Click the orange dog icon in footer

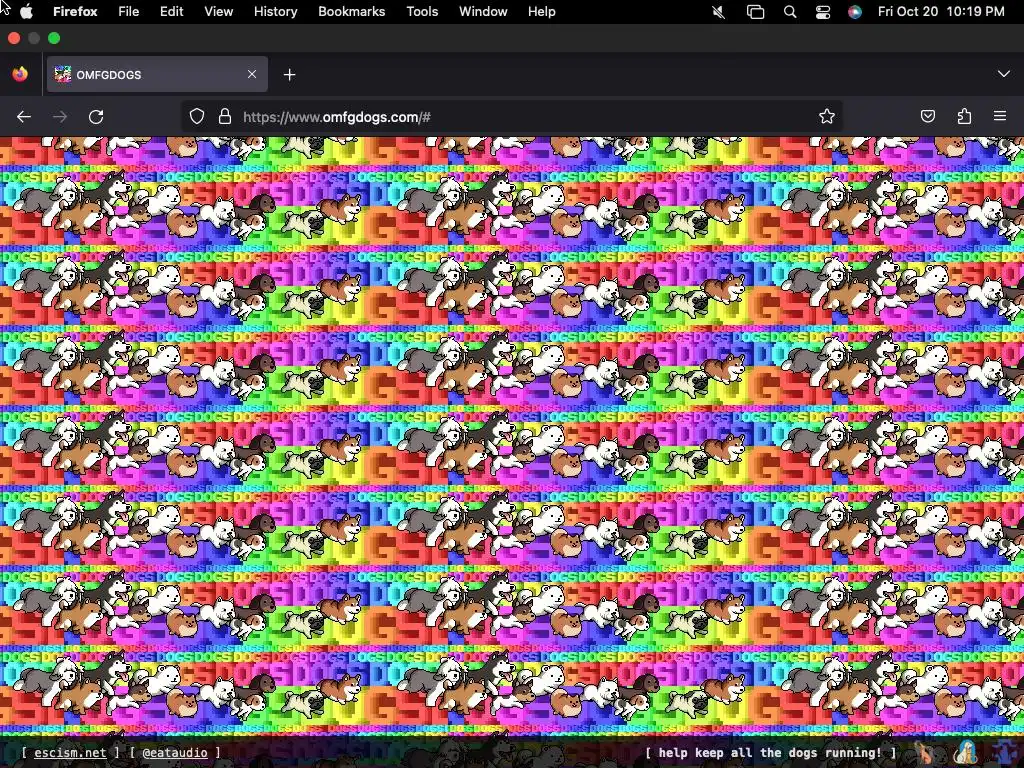[x=925, y=752]
